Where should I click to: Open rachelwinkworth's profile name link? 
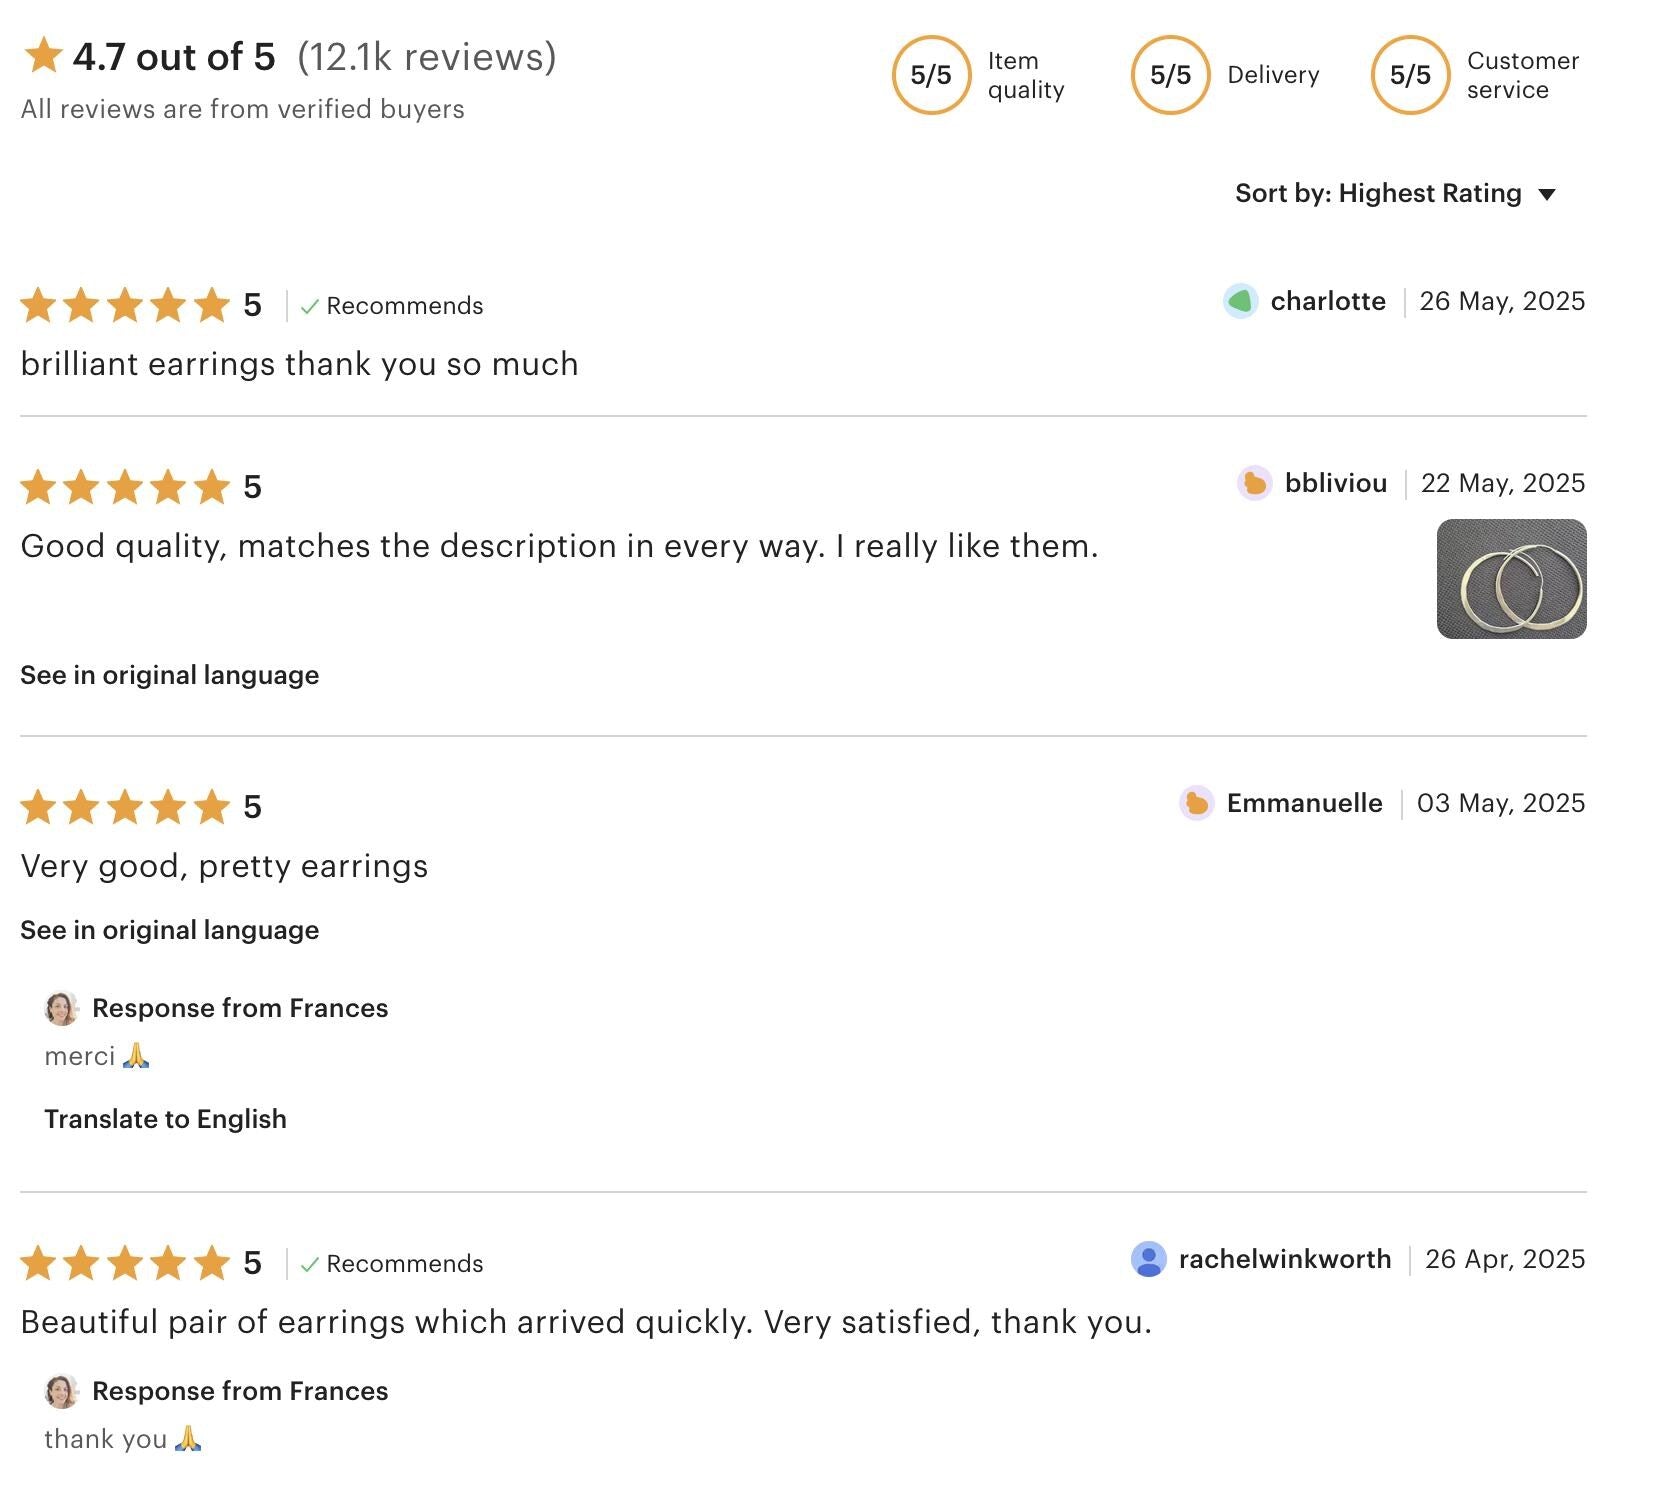click(1285, 1259)
